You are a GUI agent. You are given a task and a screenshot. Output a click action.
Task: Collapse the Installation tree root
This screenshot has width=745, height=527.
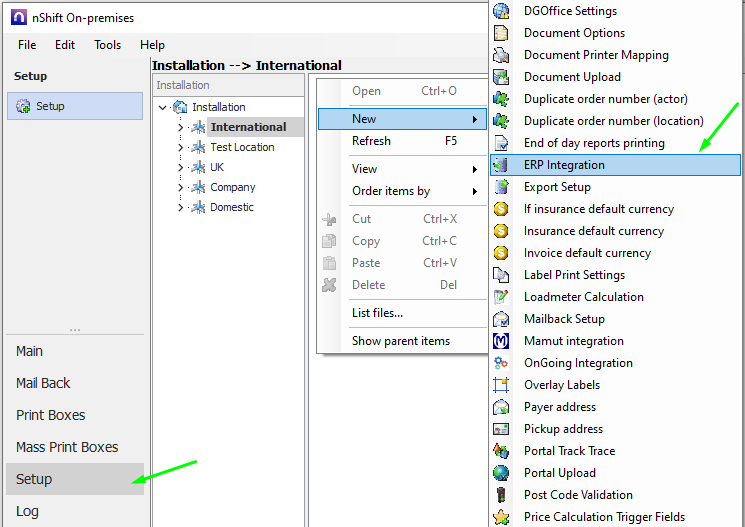coord(162,107)
